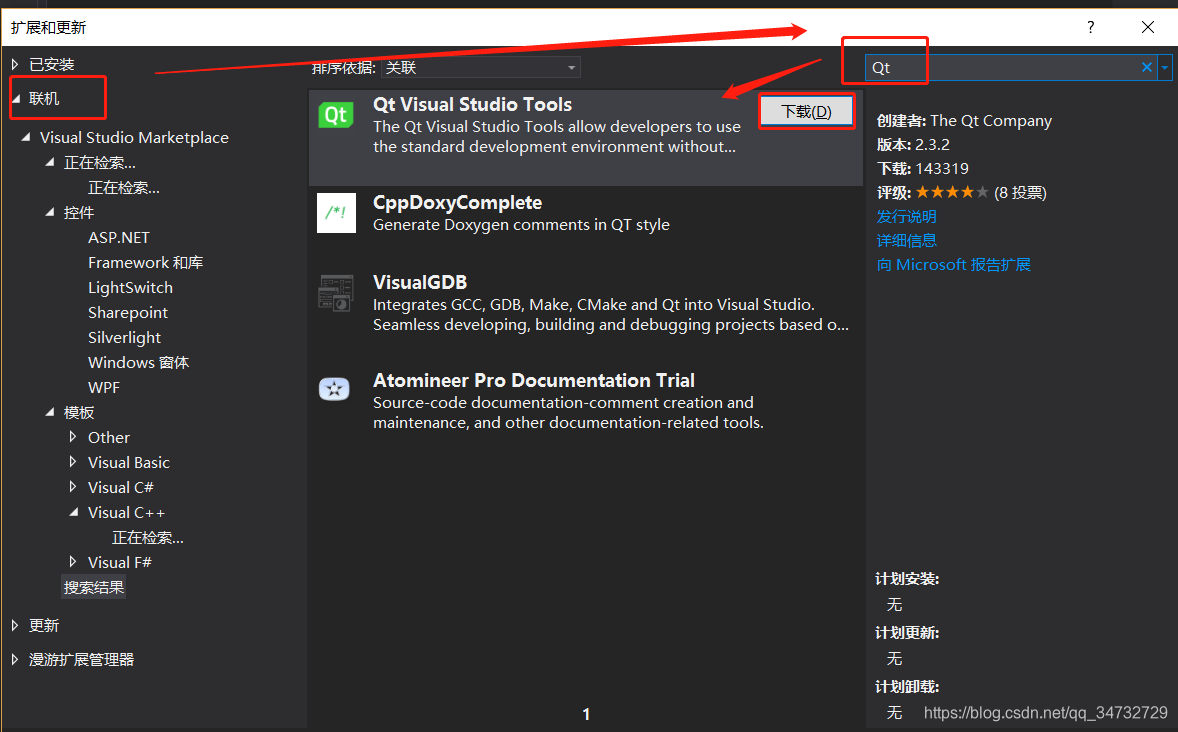Click the star rating of the extension
Image resolution: width=1178 pixels, height=732 pixels.
point(951,192)
